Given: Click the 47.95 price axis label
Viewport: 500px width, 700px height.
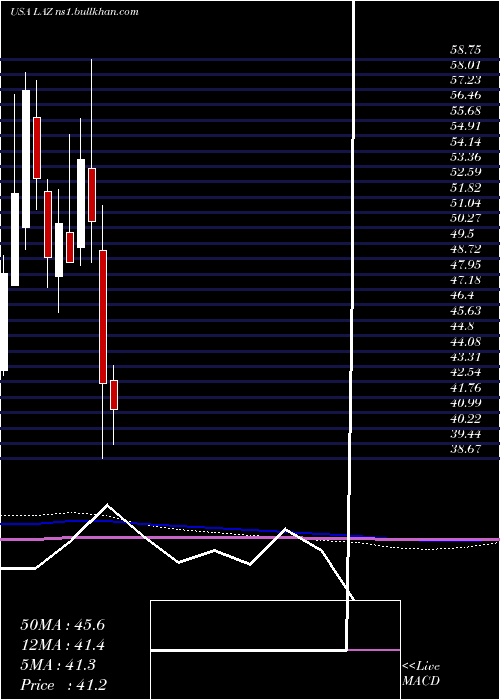Looking at the screenshot, I should coord(465,265).
